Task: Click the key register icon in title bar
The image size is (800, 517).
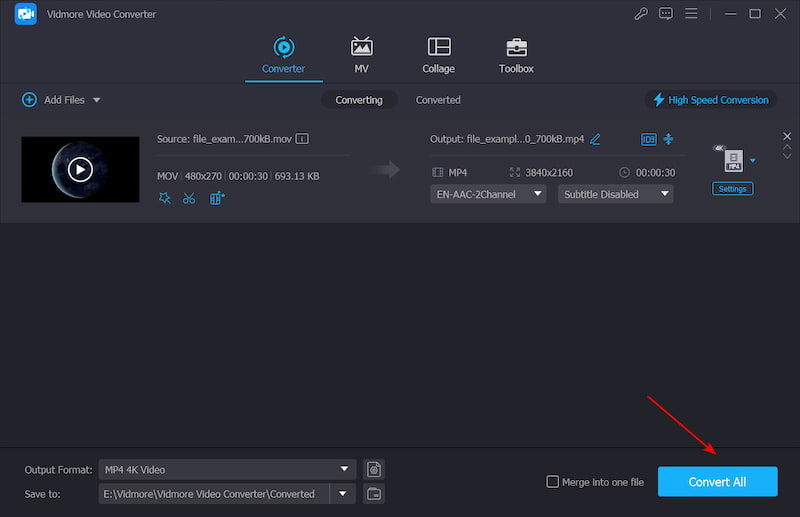Action: coord(640,14)
